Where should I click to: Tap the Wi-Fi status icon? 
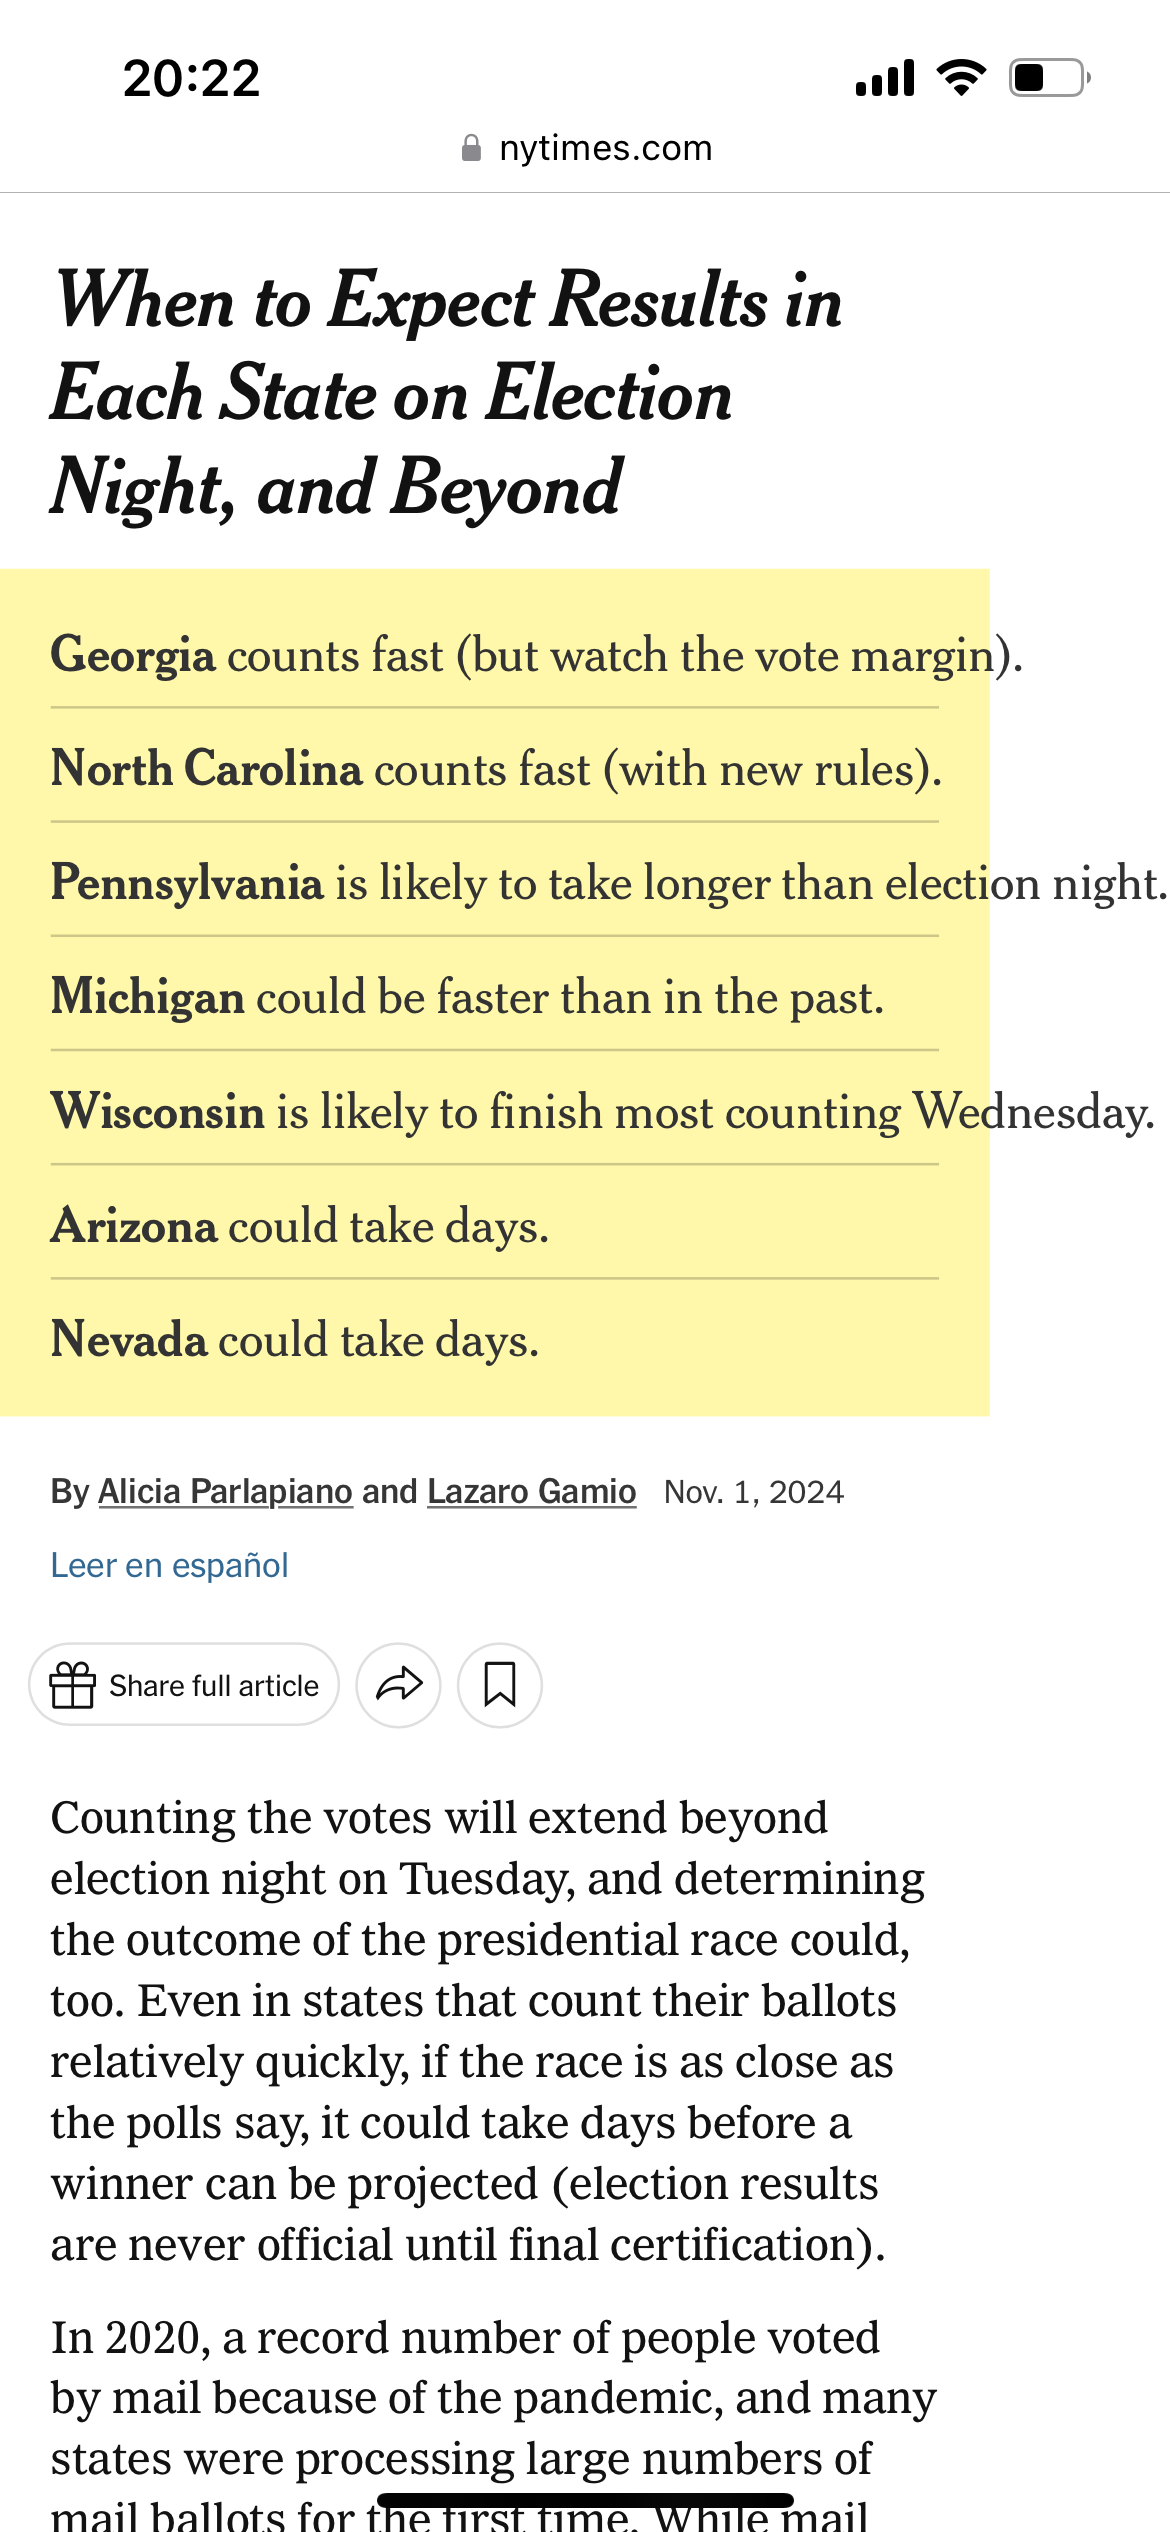(961, 77)
